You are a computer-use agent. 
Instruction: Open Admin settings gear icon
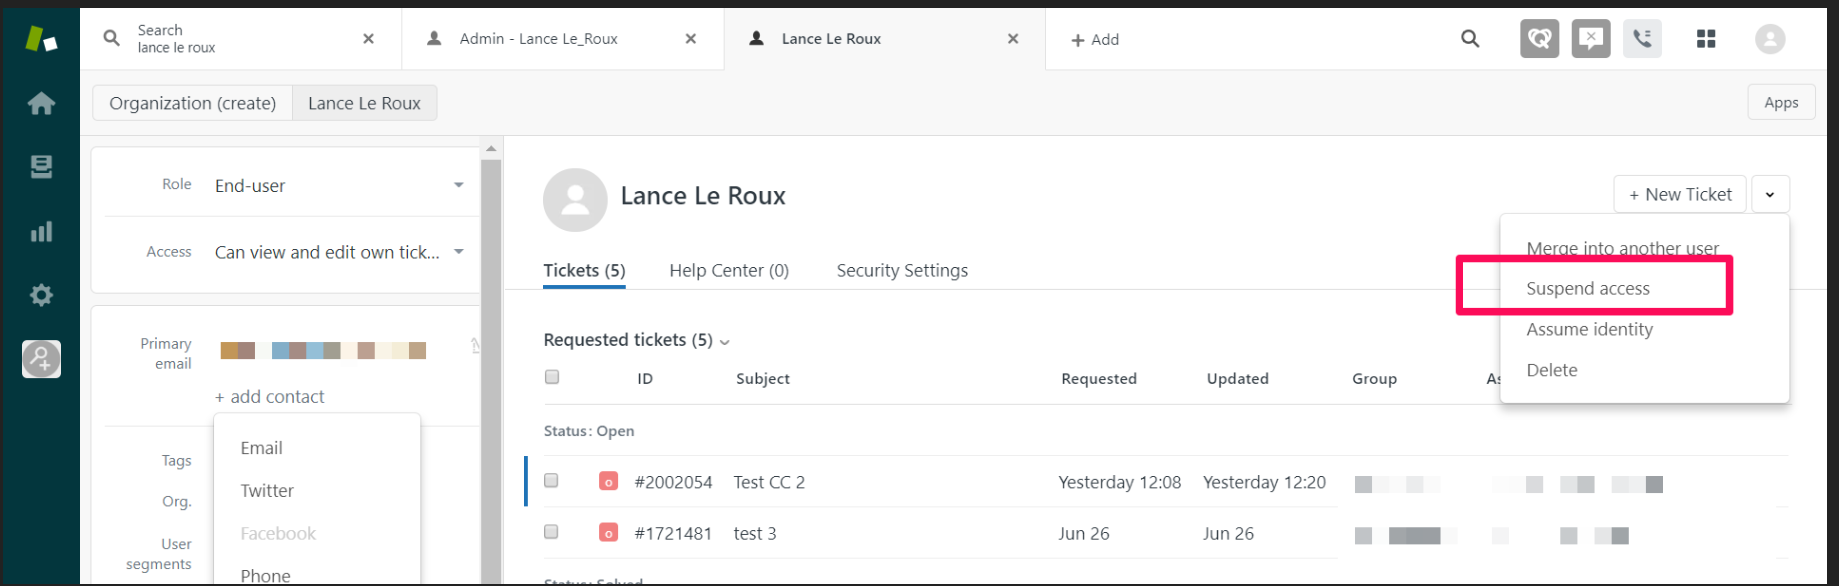pos(41,295)
